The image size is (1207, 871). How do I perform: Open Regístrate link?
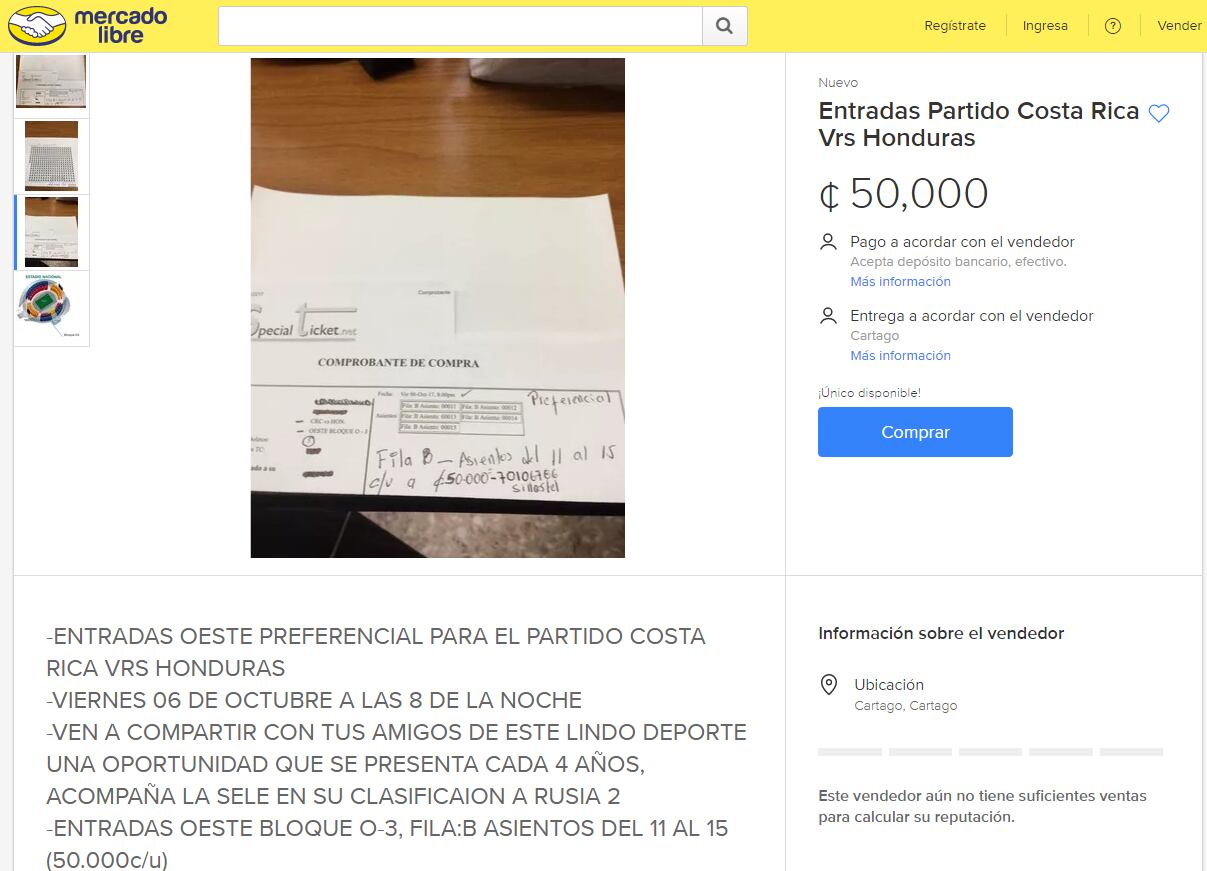point(955,26)
